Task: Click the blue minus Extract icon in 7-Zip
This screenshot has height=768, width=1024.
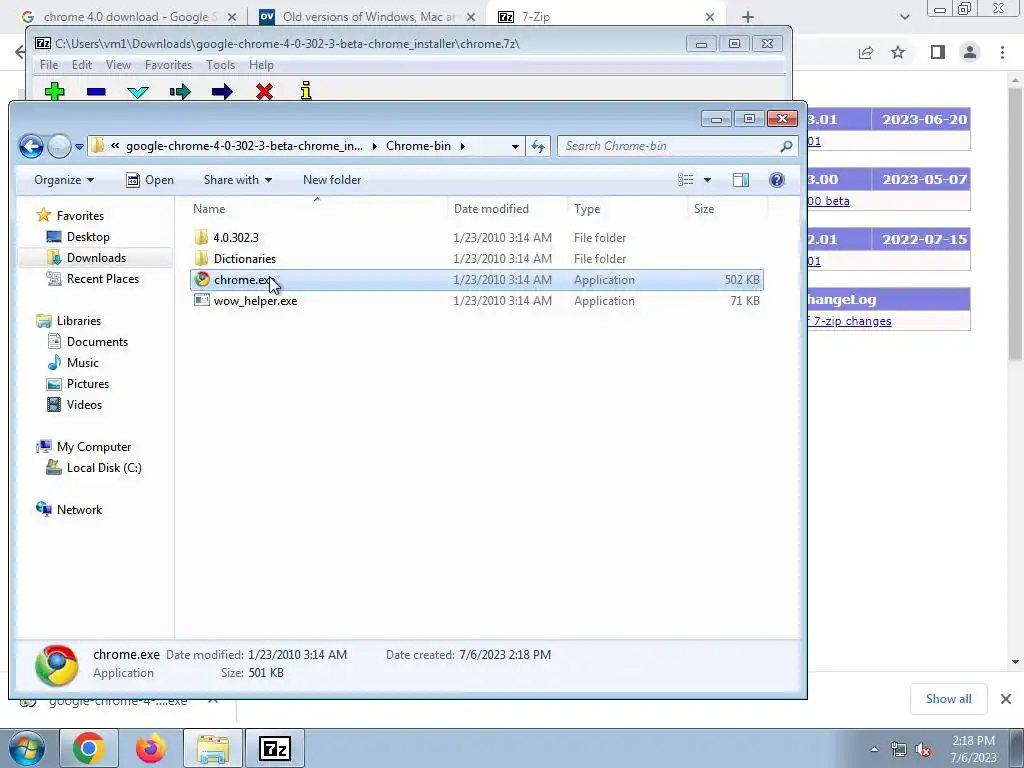Action: pos(96,92)
